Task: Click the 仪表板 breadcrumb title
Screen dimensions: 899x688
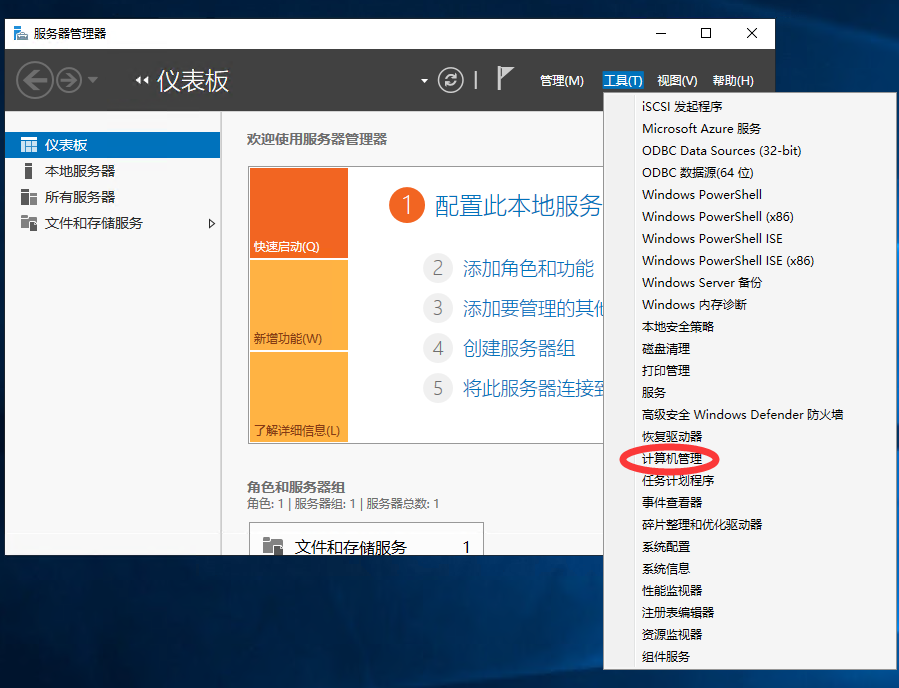Action: [x=193, y=81]
